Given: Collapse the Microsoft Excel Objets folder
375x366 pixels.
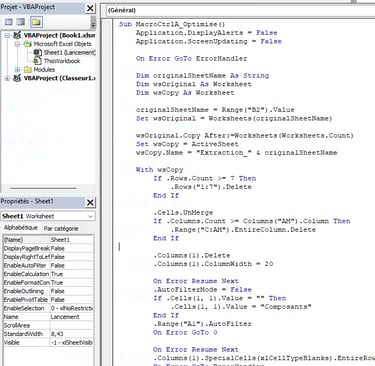Looking at the screenshot, I should point(18,44).
